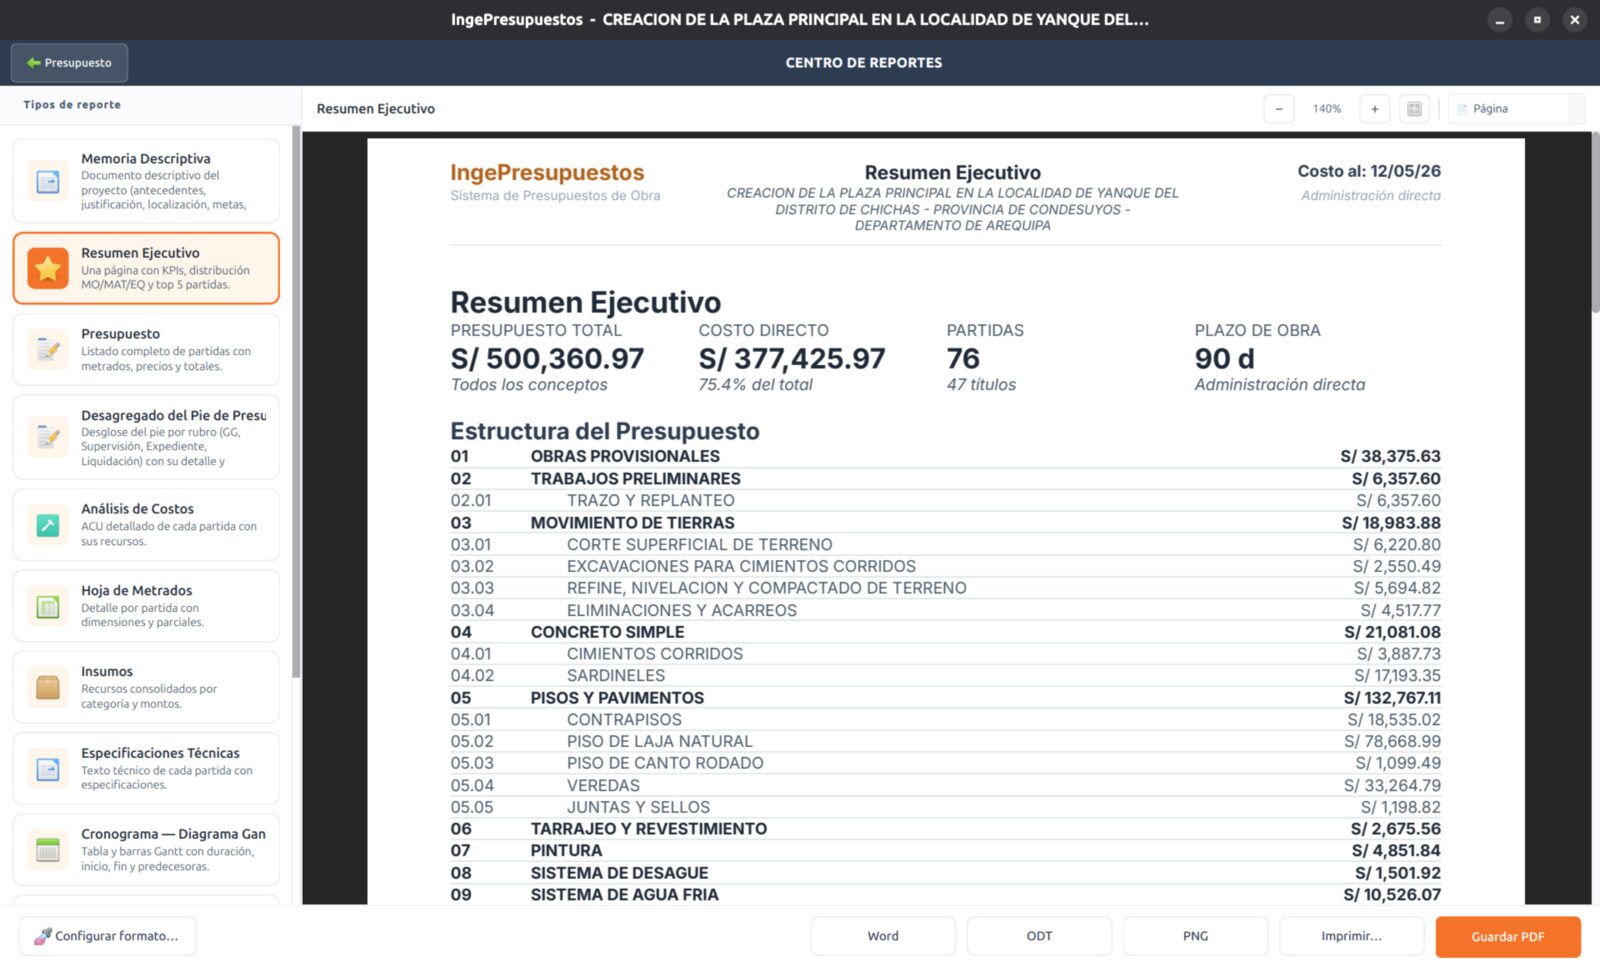The image size is (1600, 967).
Task: Click the "ELIMINACIONES Y ACARREOS" row
Action: point(946,611)
